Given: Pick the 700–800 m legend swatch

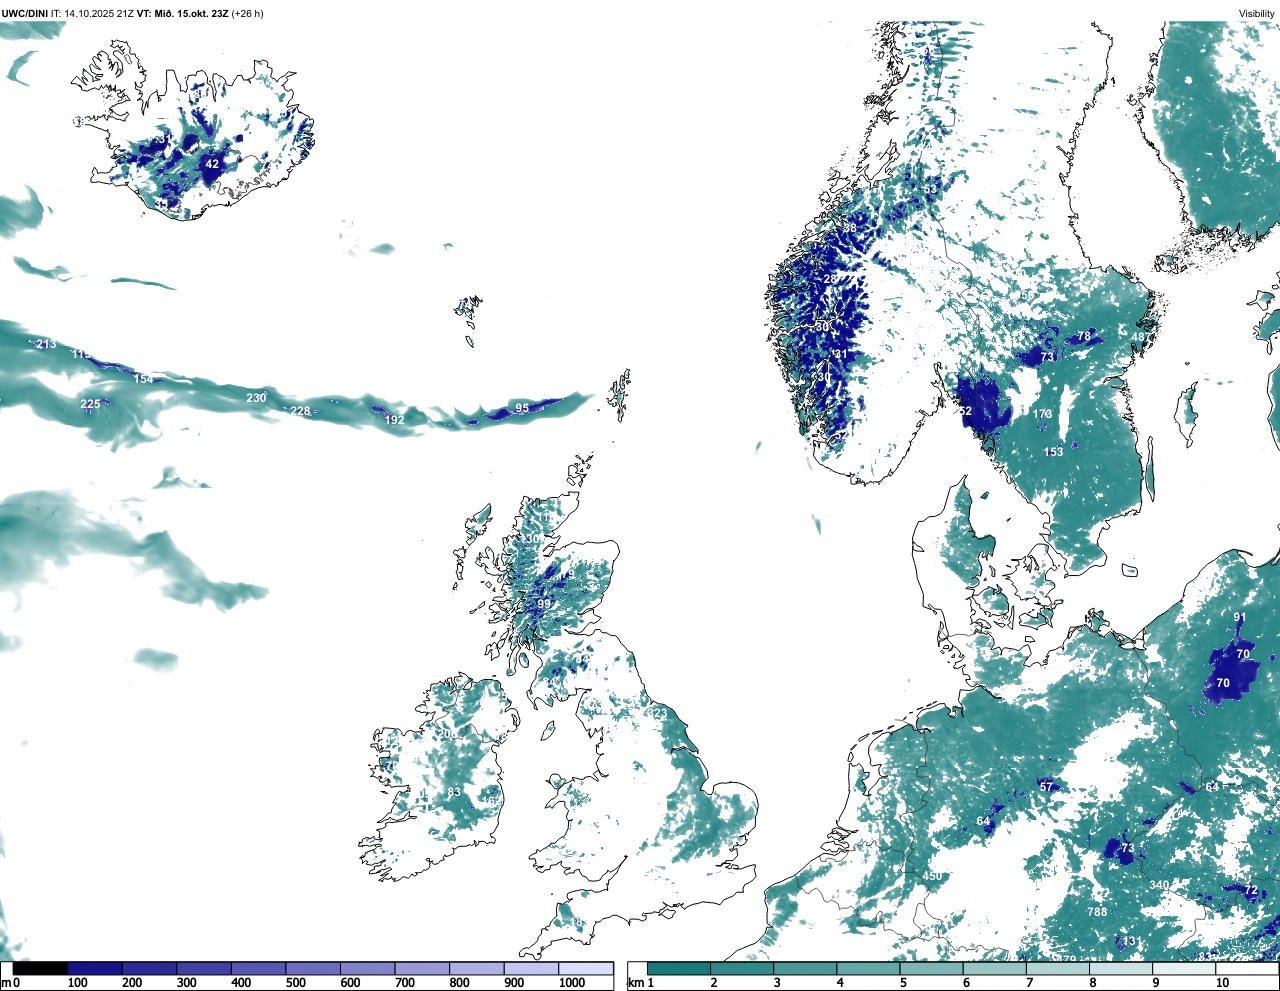Looking at the screenshot, I should coord(422,969).
